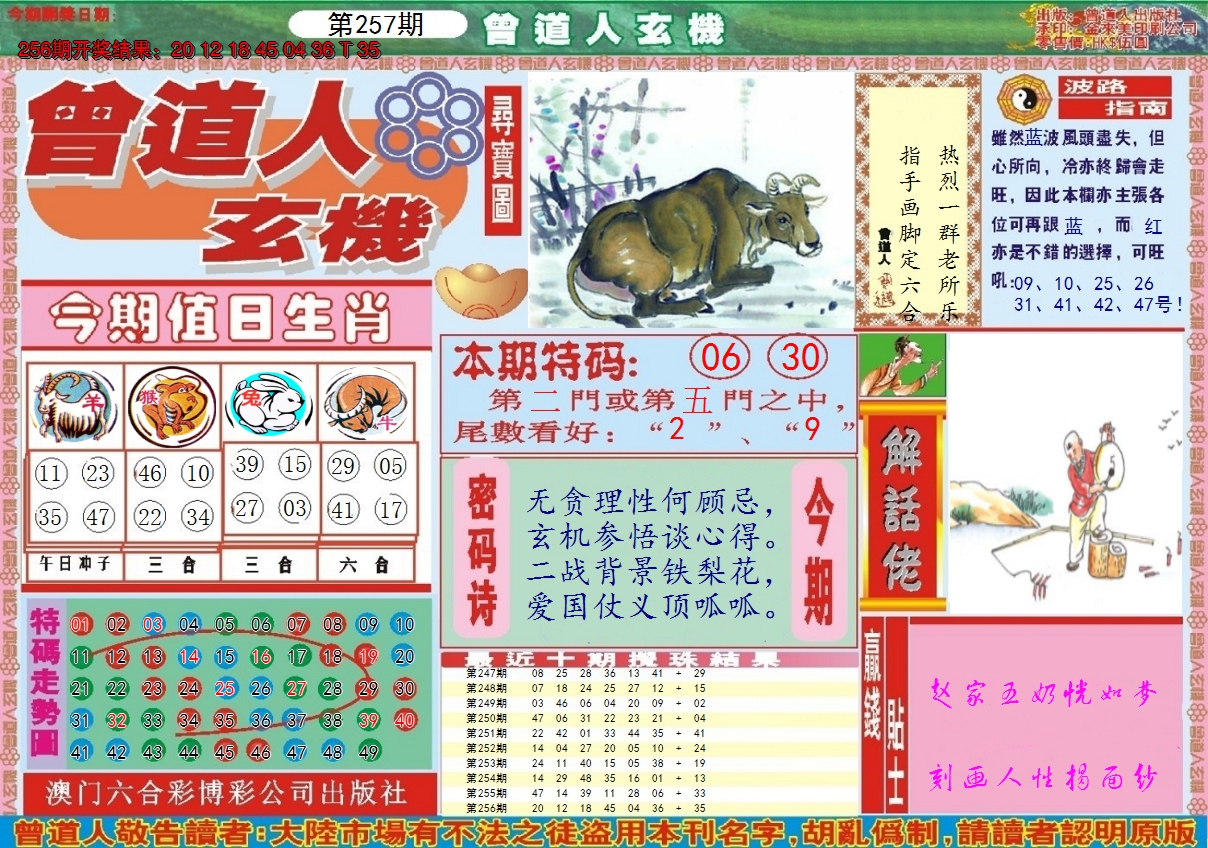Click circled number 15 under the rabbit
This screenshot has height=848, width=1208.
294,464
